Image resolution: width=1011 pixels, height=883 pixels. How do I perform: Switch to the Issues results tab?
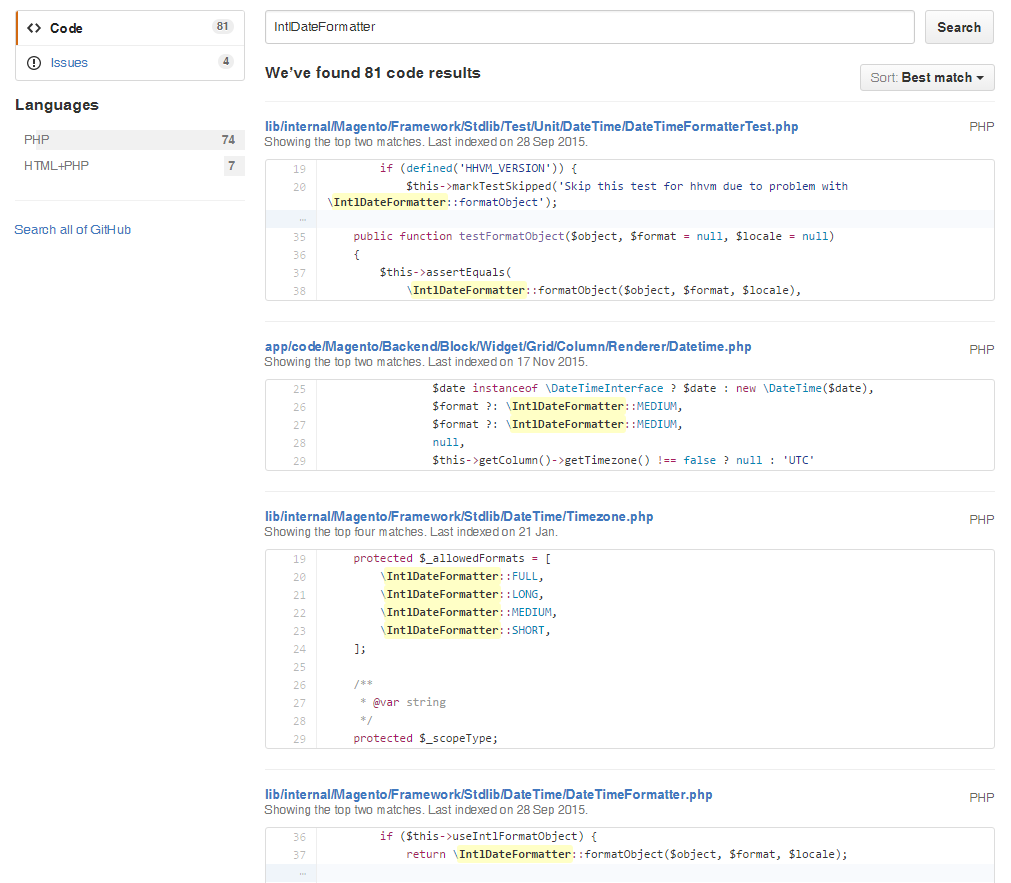coord(69,63)
